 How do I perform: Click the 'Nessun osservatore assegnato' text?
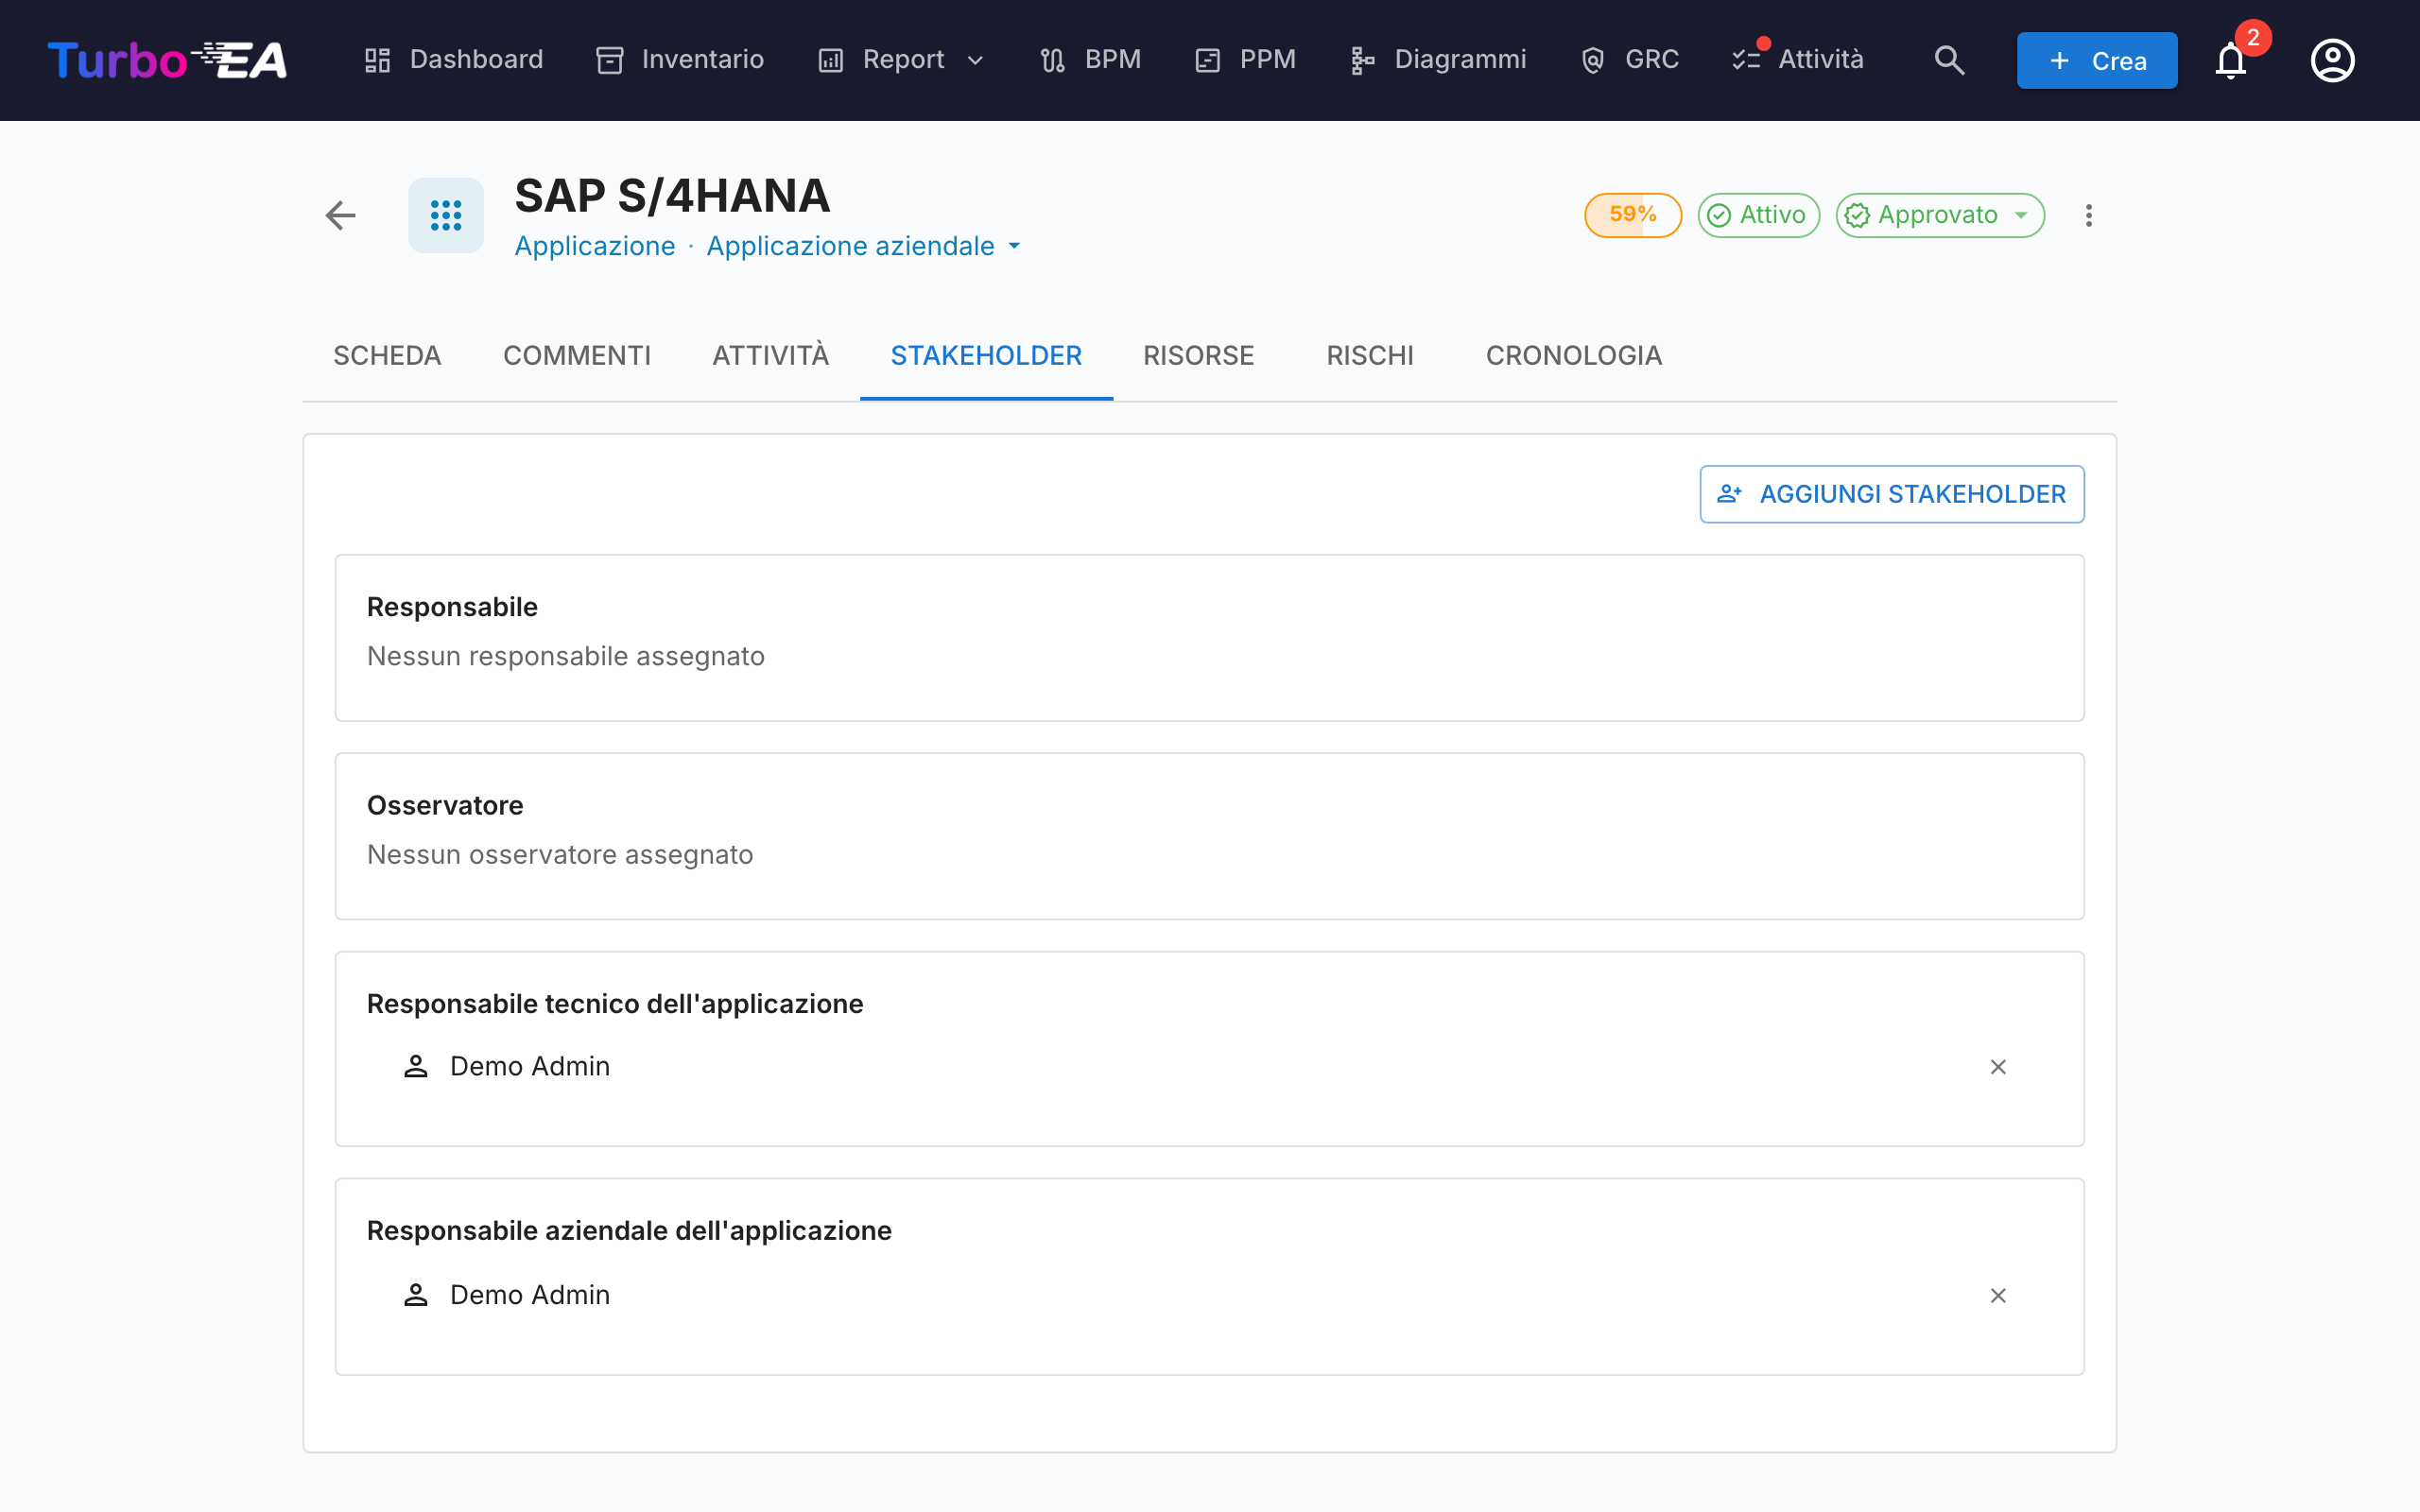560,855
